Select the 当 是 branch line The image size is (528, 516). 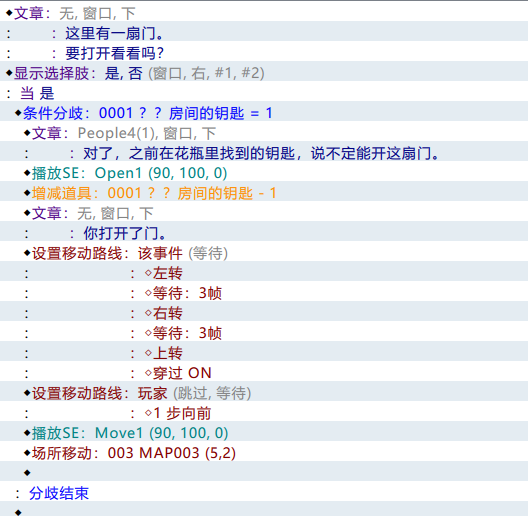[x=264, y=91]
